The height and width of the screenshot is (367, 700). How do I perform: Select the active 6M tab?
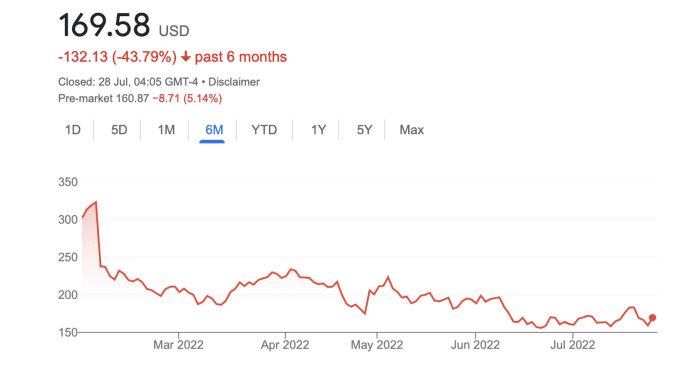click(214, 130)
